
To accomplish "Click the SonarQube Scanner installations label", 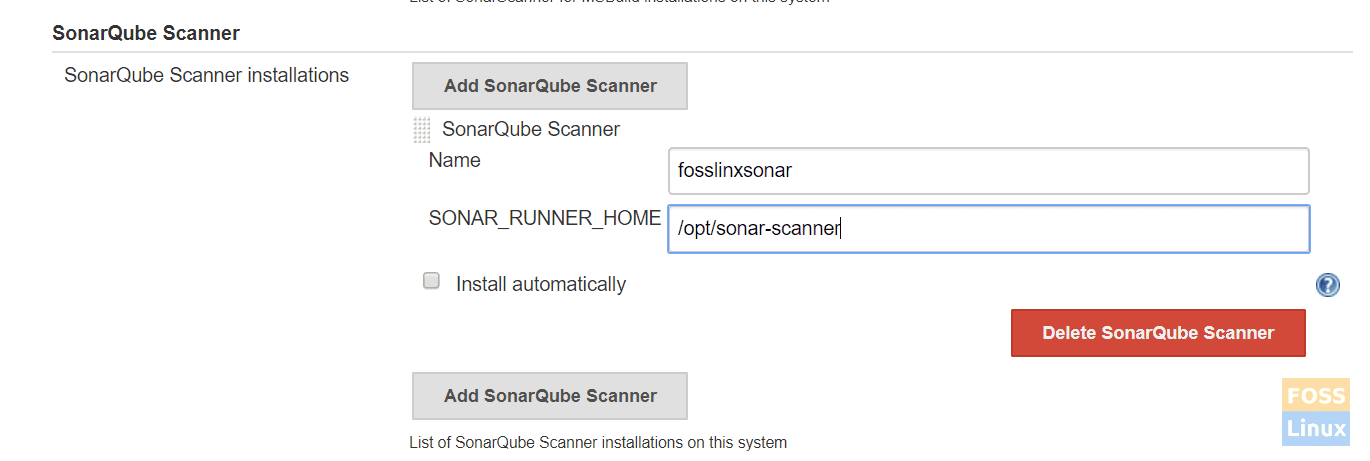I will click(x=207, y=75).
